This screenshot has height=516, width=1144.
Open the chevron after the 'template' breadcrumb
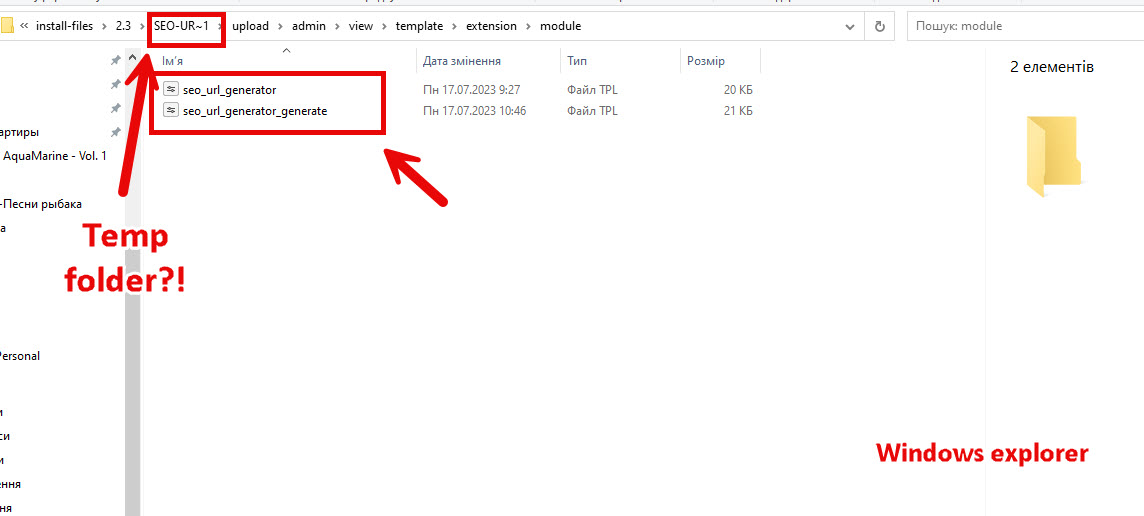tap(455, 26)
